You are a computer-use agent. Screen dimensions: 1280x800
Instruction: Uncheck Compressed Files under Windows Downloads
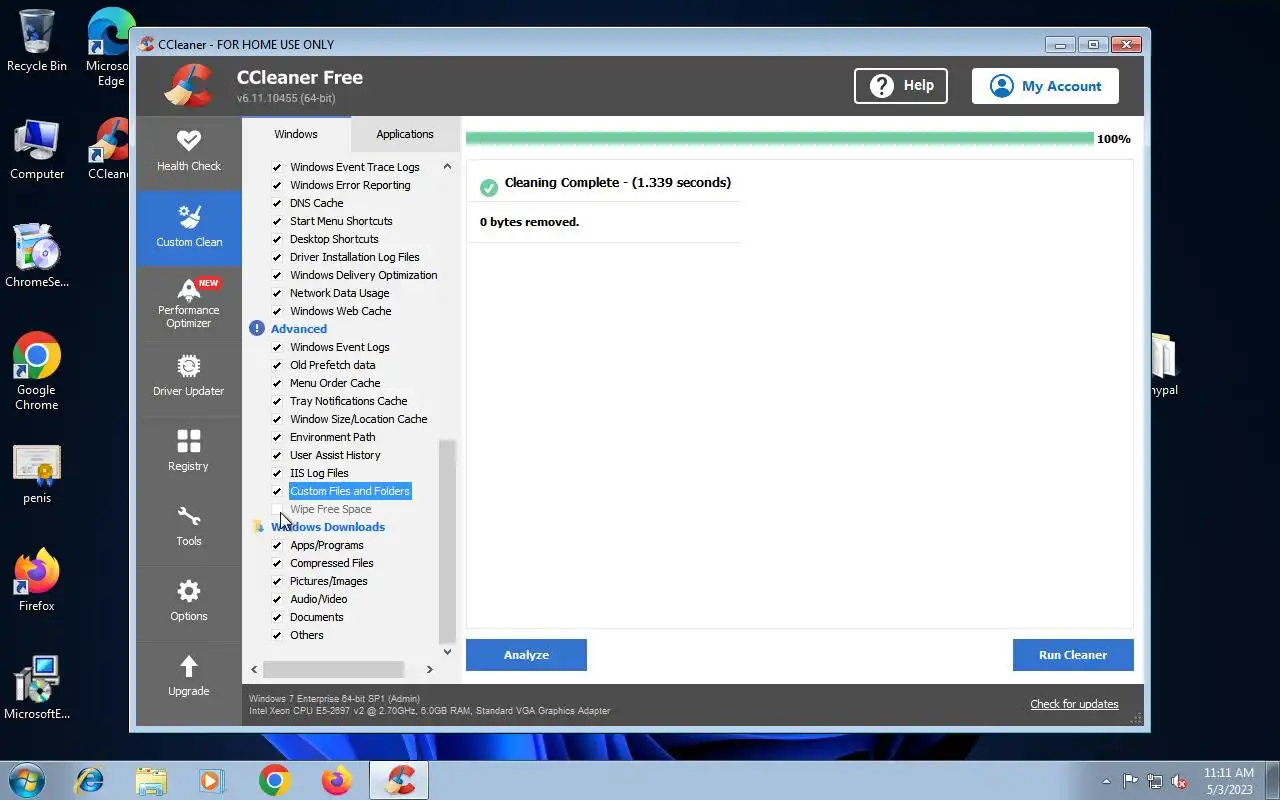tap(277, 563)
